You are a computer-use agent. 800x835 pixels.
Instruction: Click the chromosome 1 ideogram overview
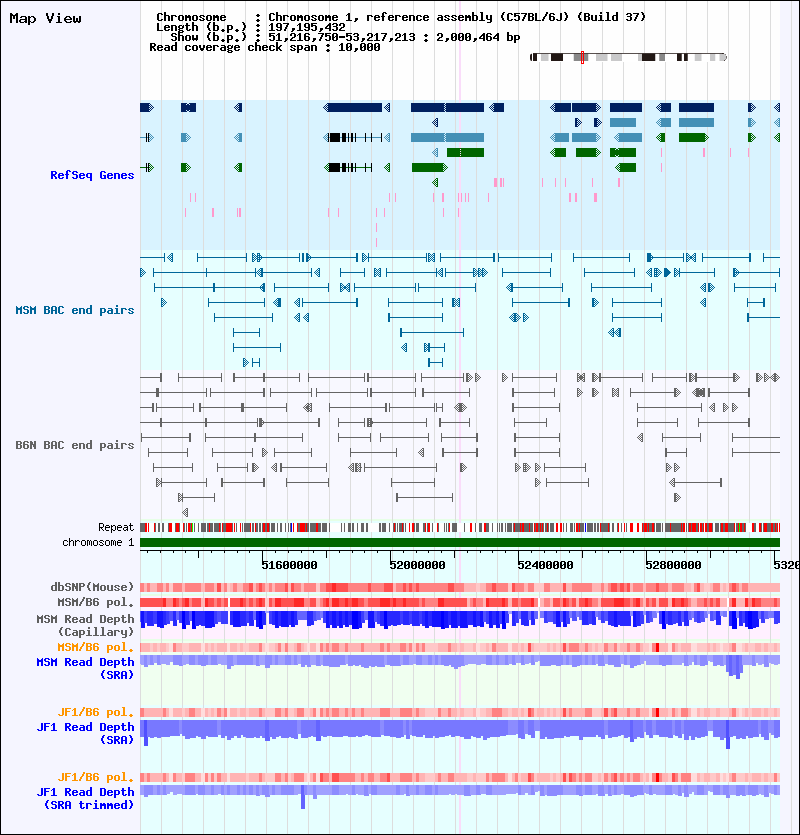(628, 57)
